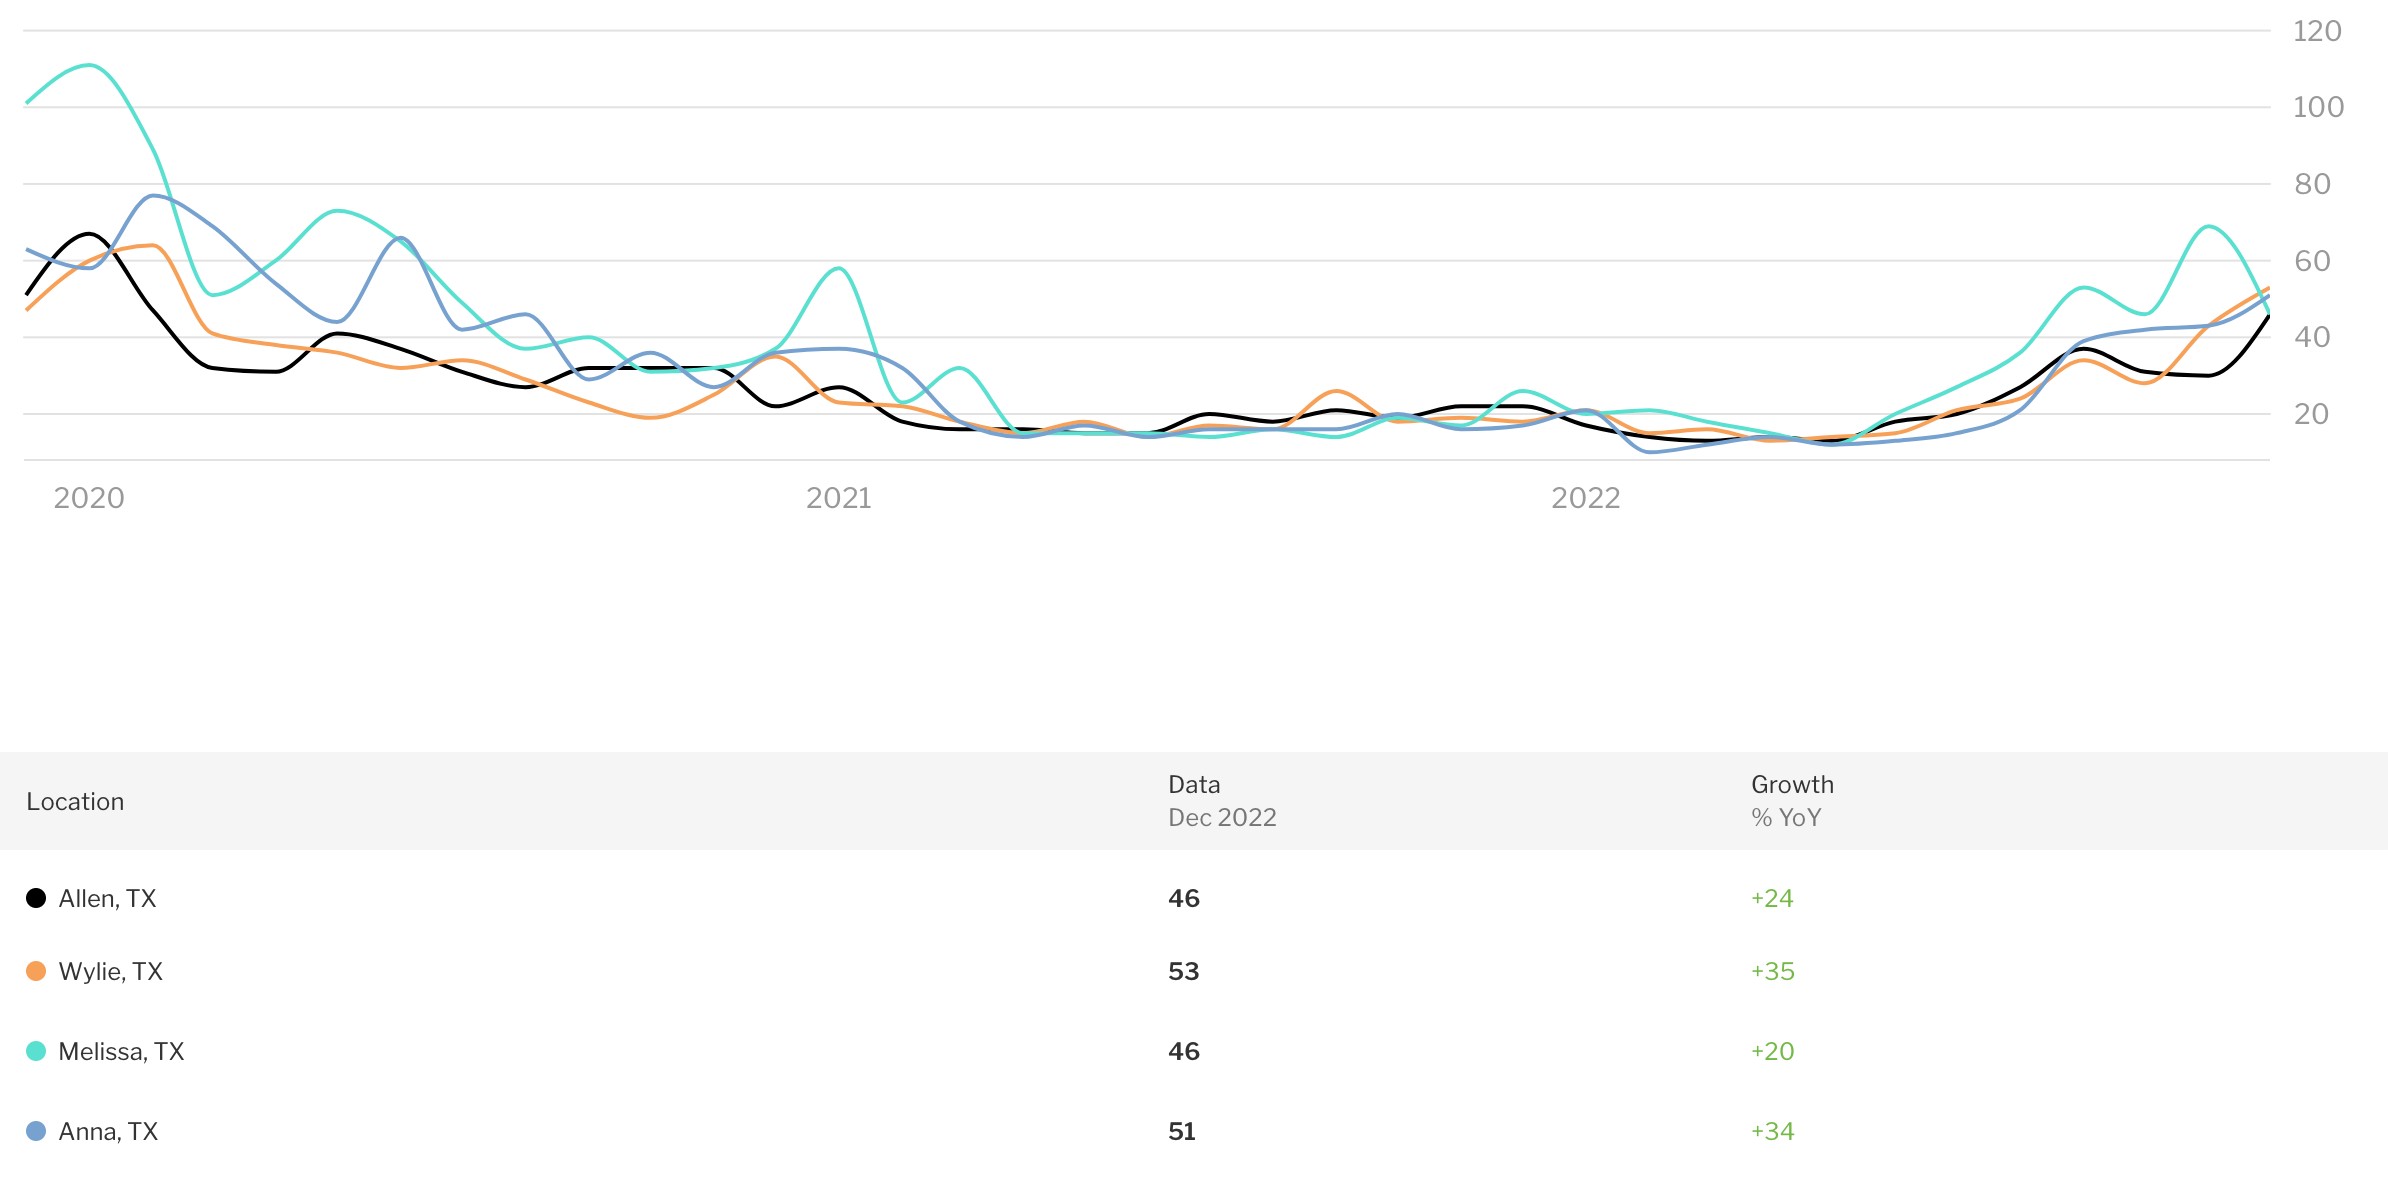Viewport: 2388px width, 1182px height.
Task: Select the Wylie, TX location label
Action: pyautogui.click(x=110, y=971)
